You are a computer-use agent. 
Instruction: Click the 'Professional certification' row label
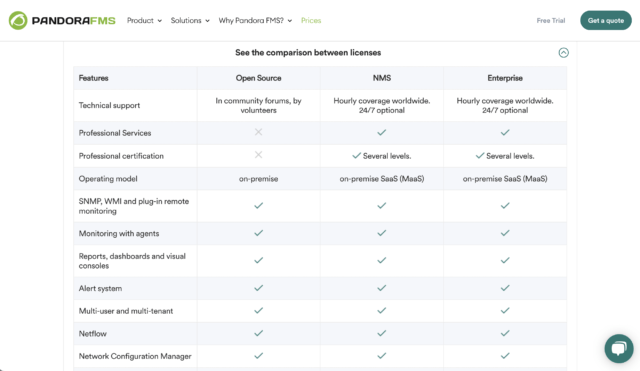click(121, 156)
